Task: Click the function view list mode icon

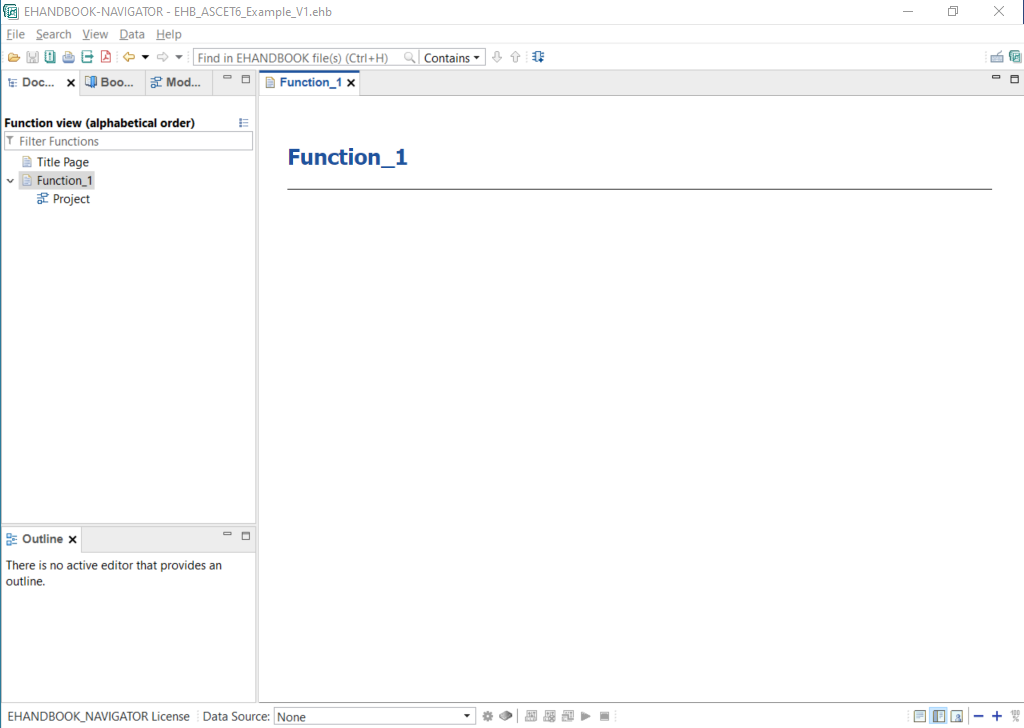Action: coord(244,123)
